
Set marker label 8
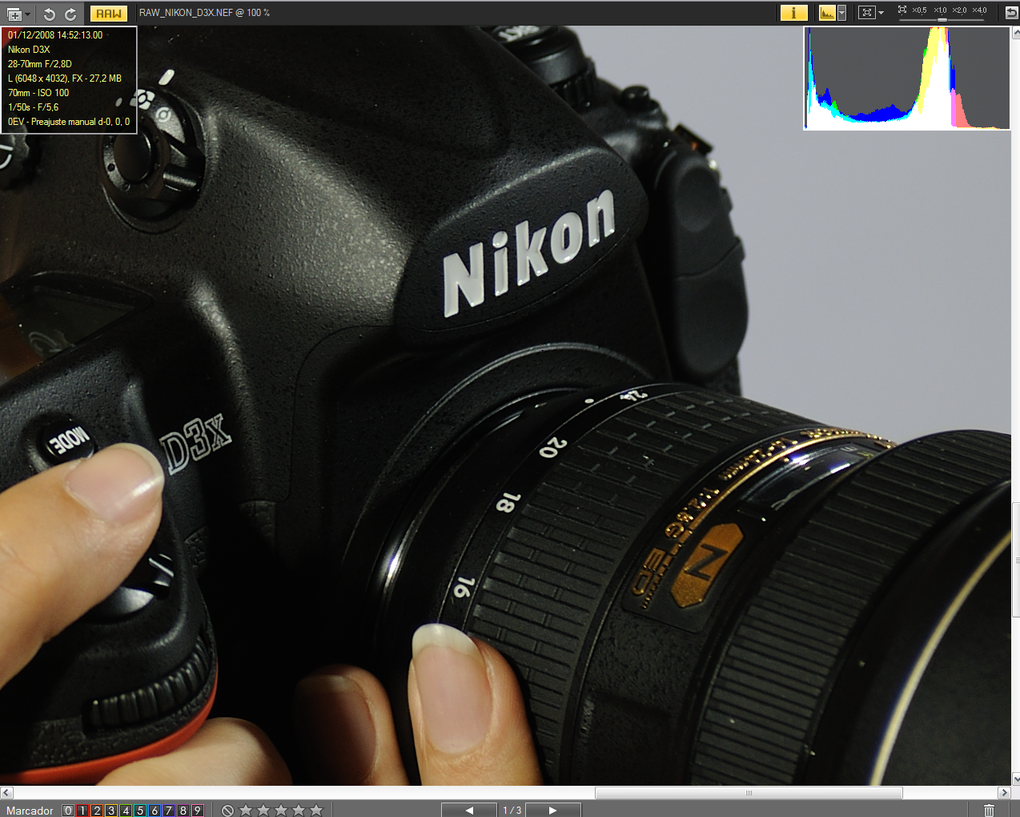[x=182, y=810]
